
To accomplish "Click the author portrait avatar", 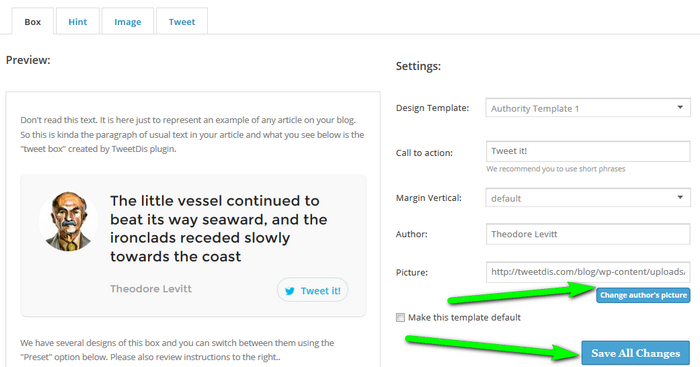I will [x=68, y=221].
